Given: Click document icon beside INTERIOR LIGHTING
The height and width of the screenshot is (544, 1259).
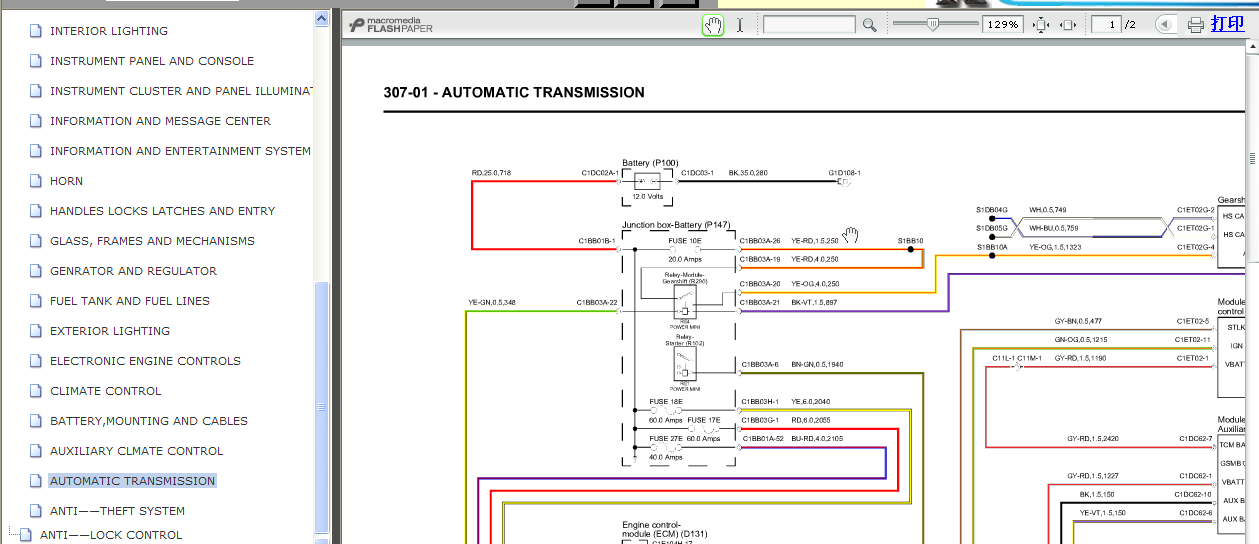Looking at the screenshot, I should click(x=37, y=31).
